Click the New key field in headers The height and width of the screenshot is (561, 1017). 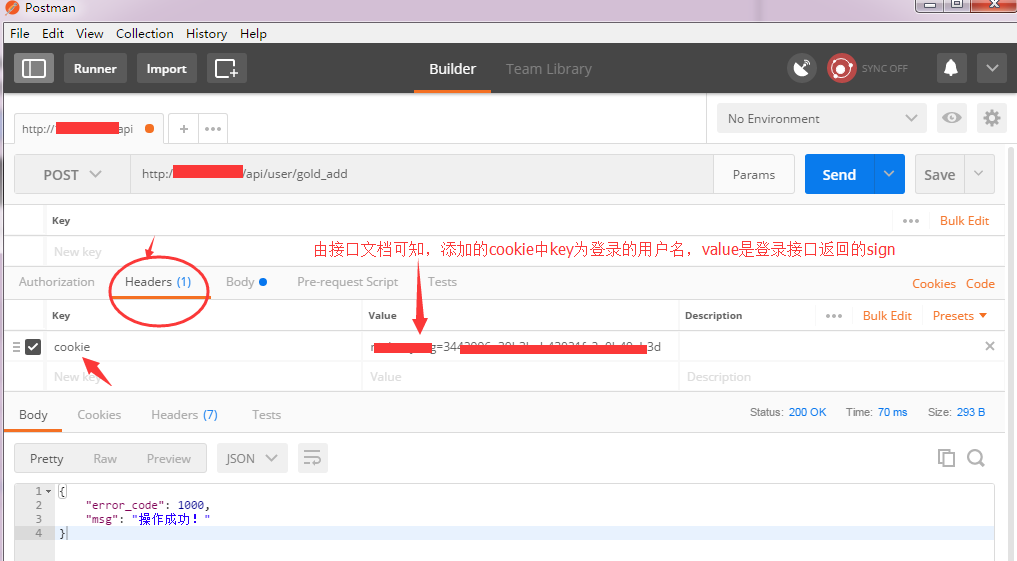pyautogui.click(x=204, y=377)
